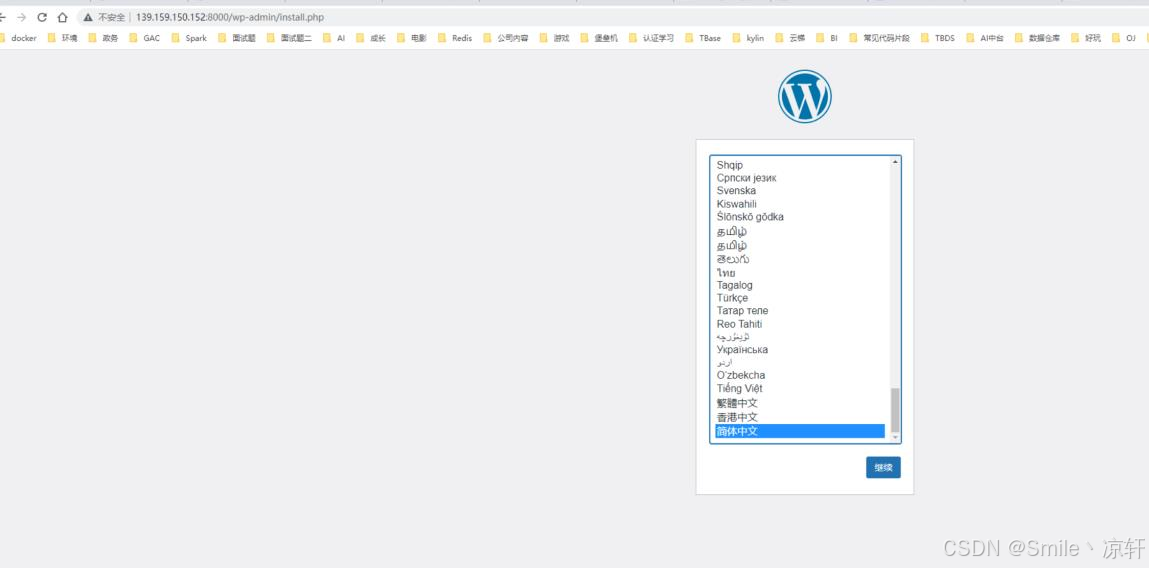Open the 堡垒机 bookmark folder
Screen dimensions: 1149x568
(599, 38)
